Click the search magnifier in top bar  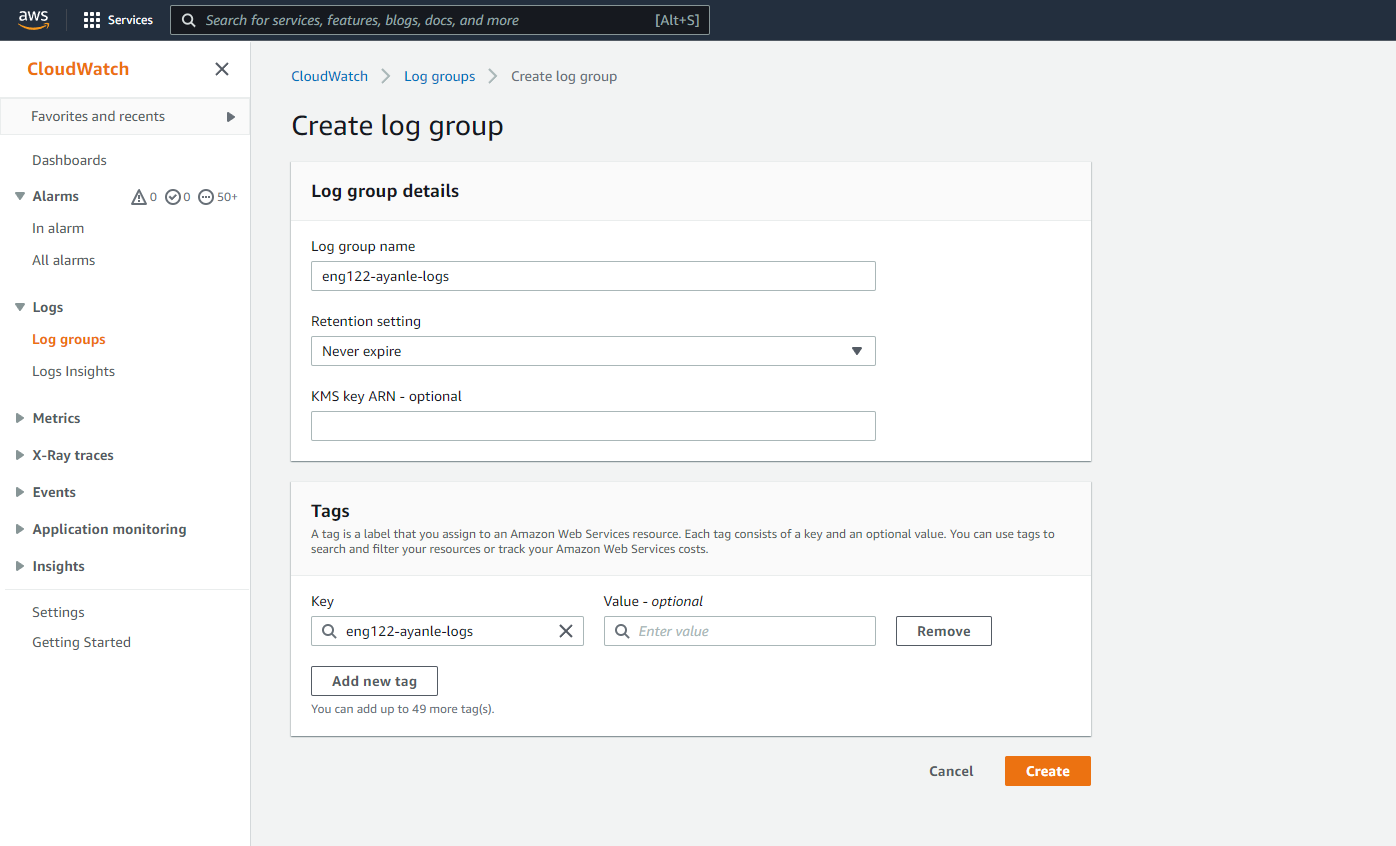[188, 20]
